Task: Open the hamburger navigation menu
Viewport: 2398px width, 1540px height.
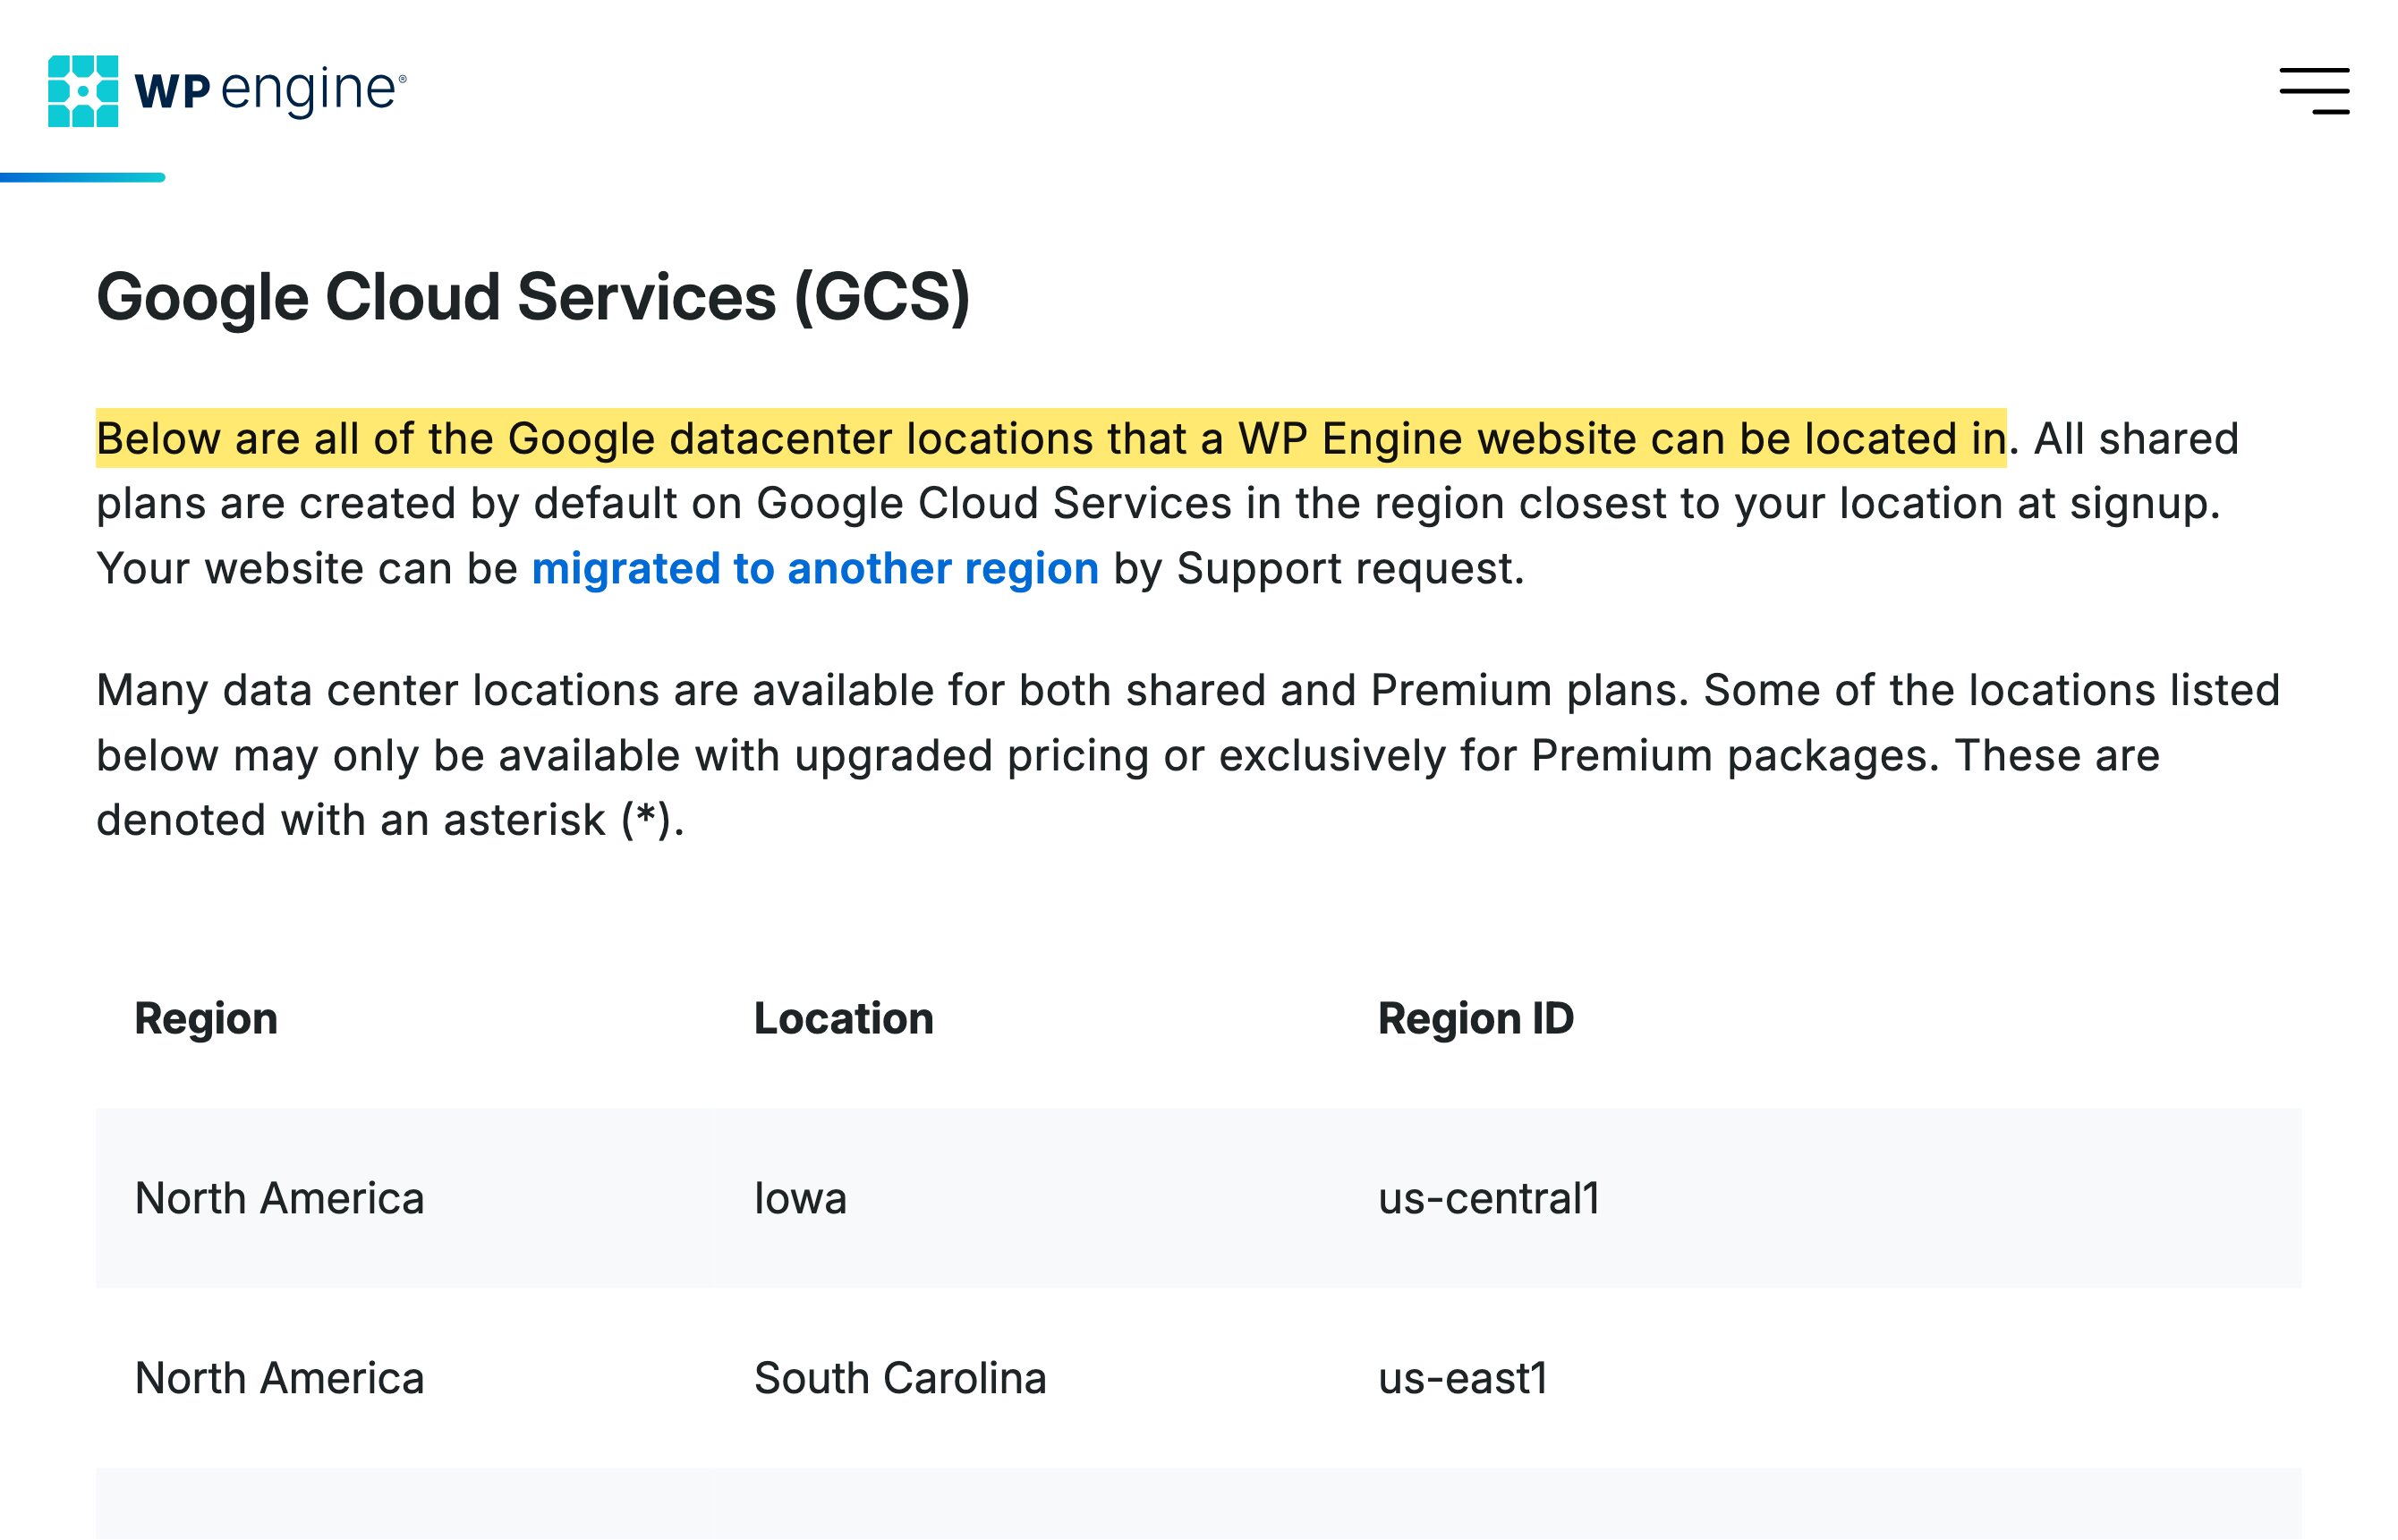Action: click(2313, 91)
